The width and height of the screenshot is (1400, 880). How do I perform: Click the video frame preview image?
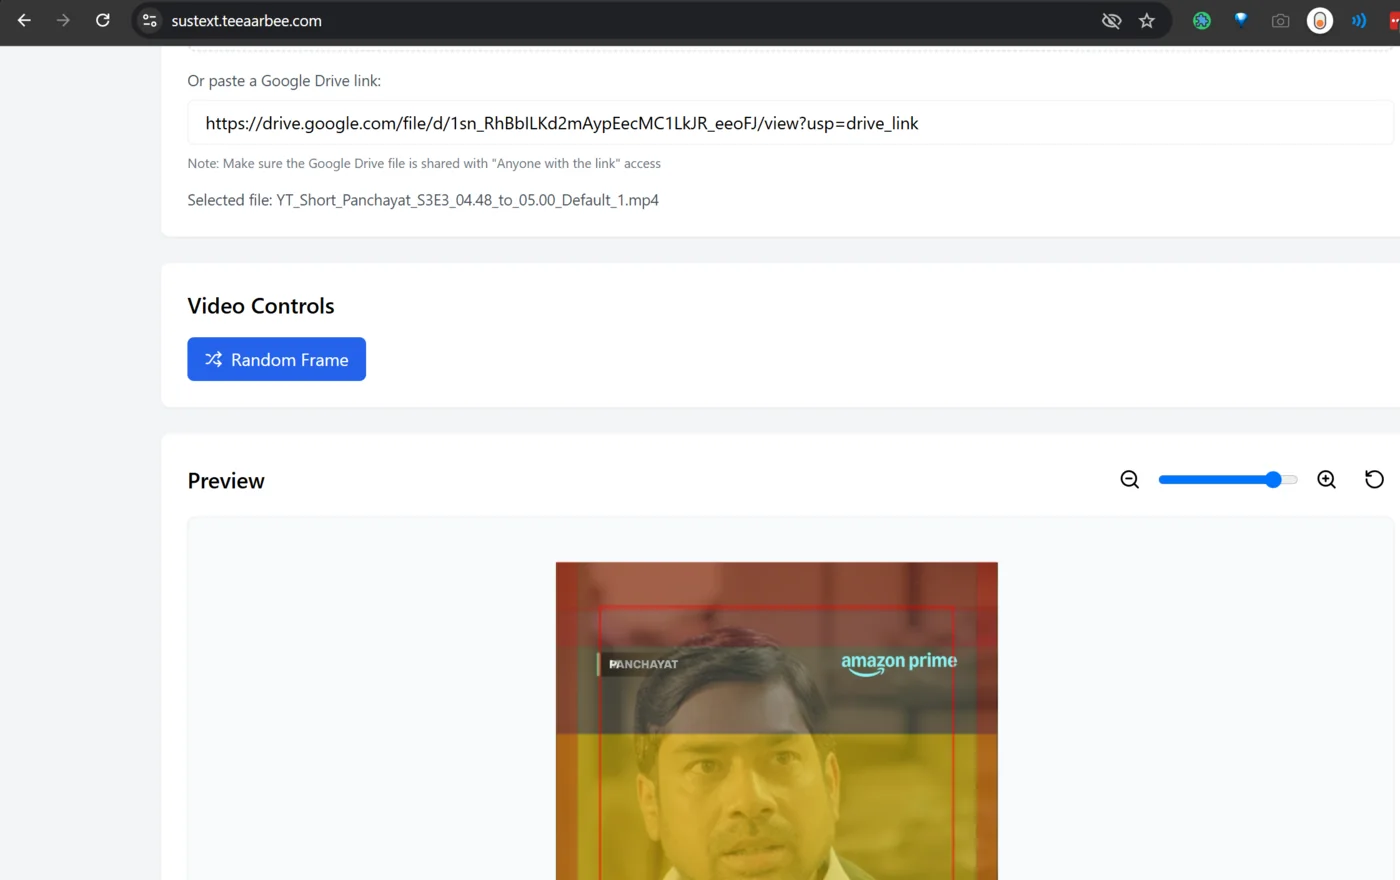(x=777, y=721)
